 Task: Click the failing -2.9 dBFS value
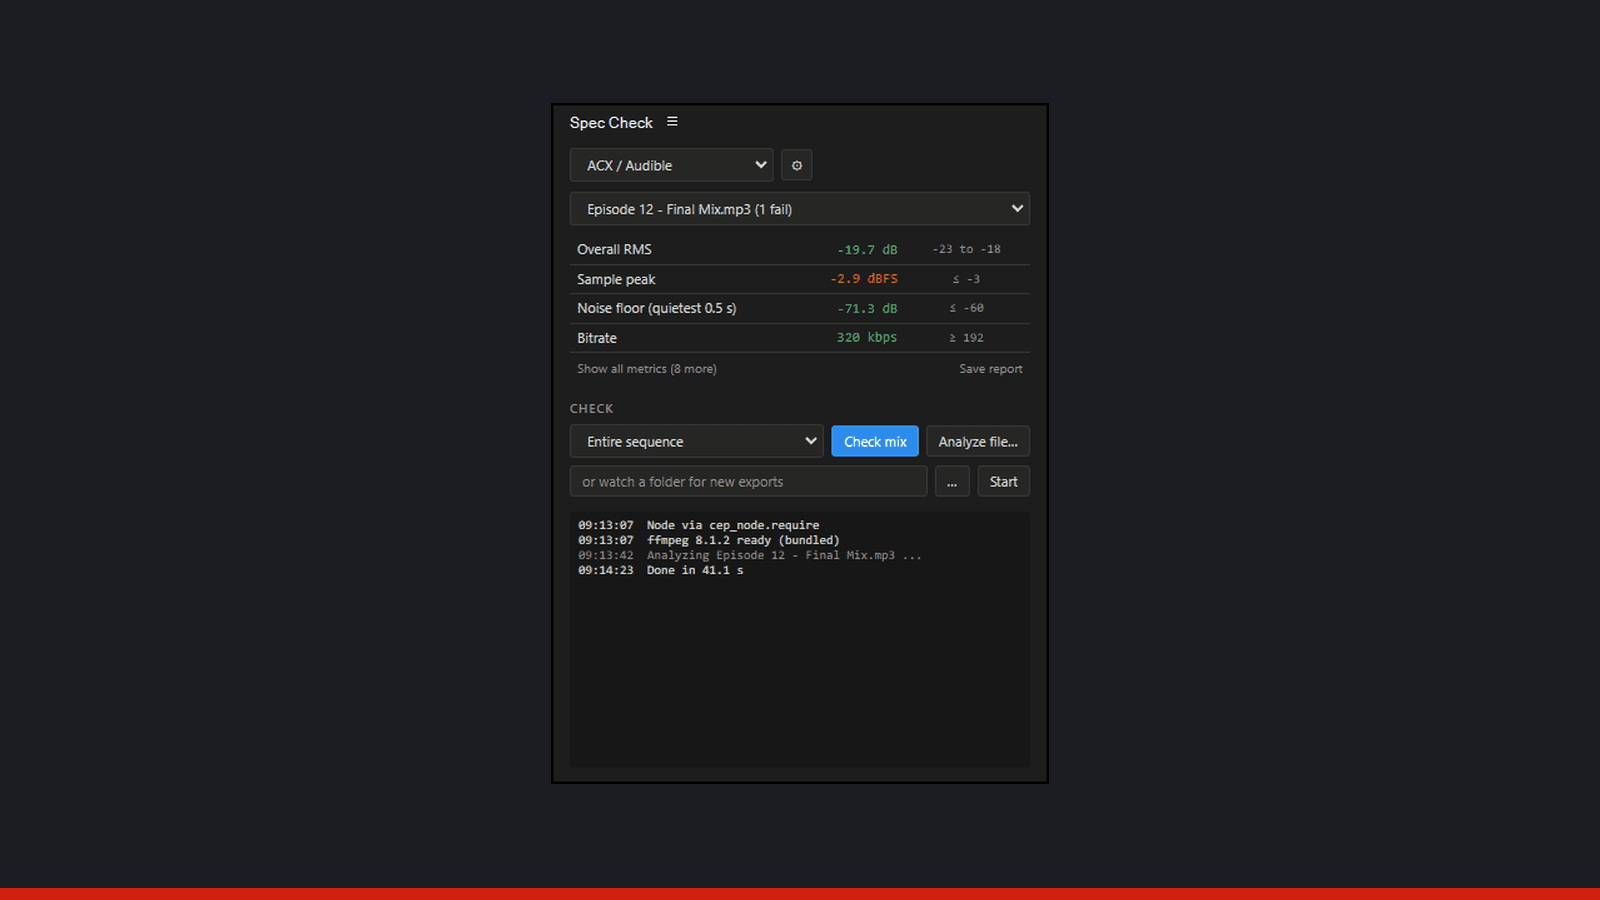click(x=864, y=279)
